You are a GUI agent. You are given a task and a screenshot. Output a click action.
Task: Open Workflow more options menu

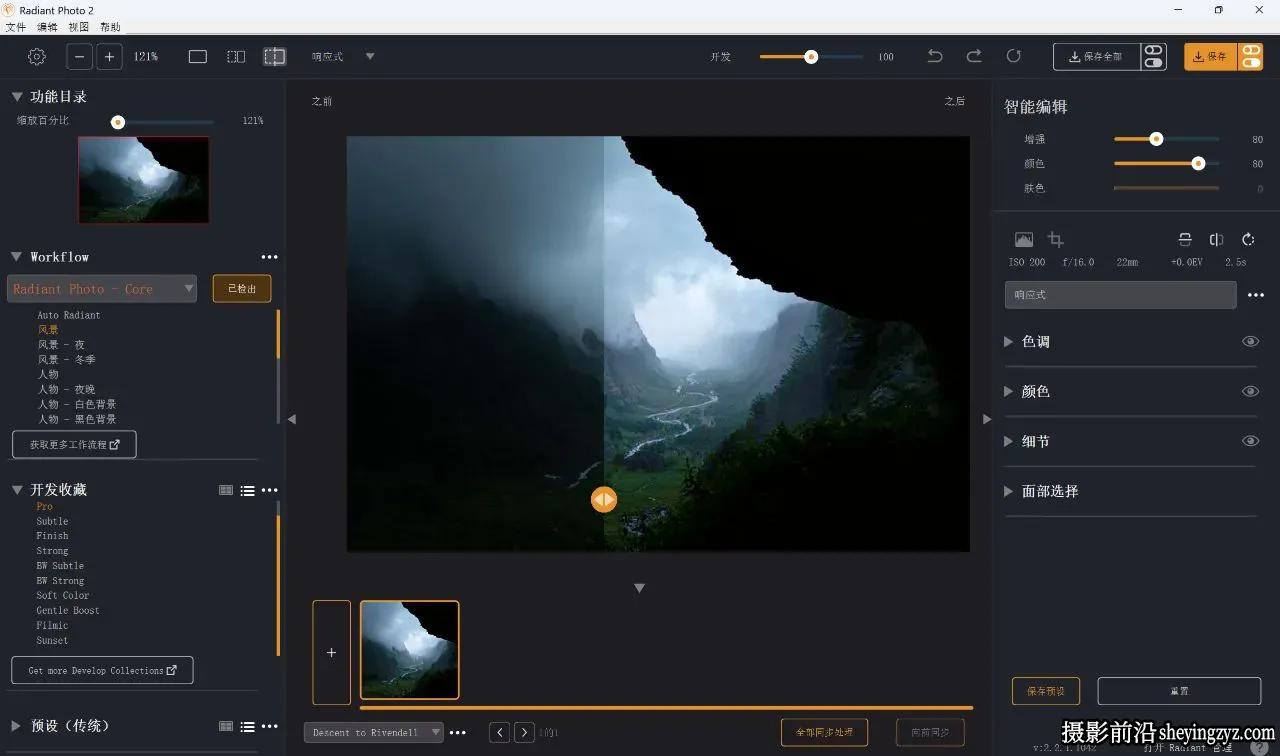(x=269, y=257)
